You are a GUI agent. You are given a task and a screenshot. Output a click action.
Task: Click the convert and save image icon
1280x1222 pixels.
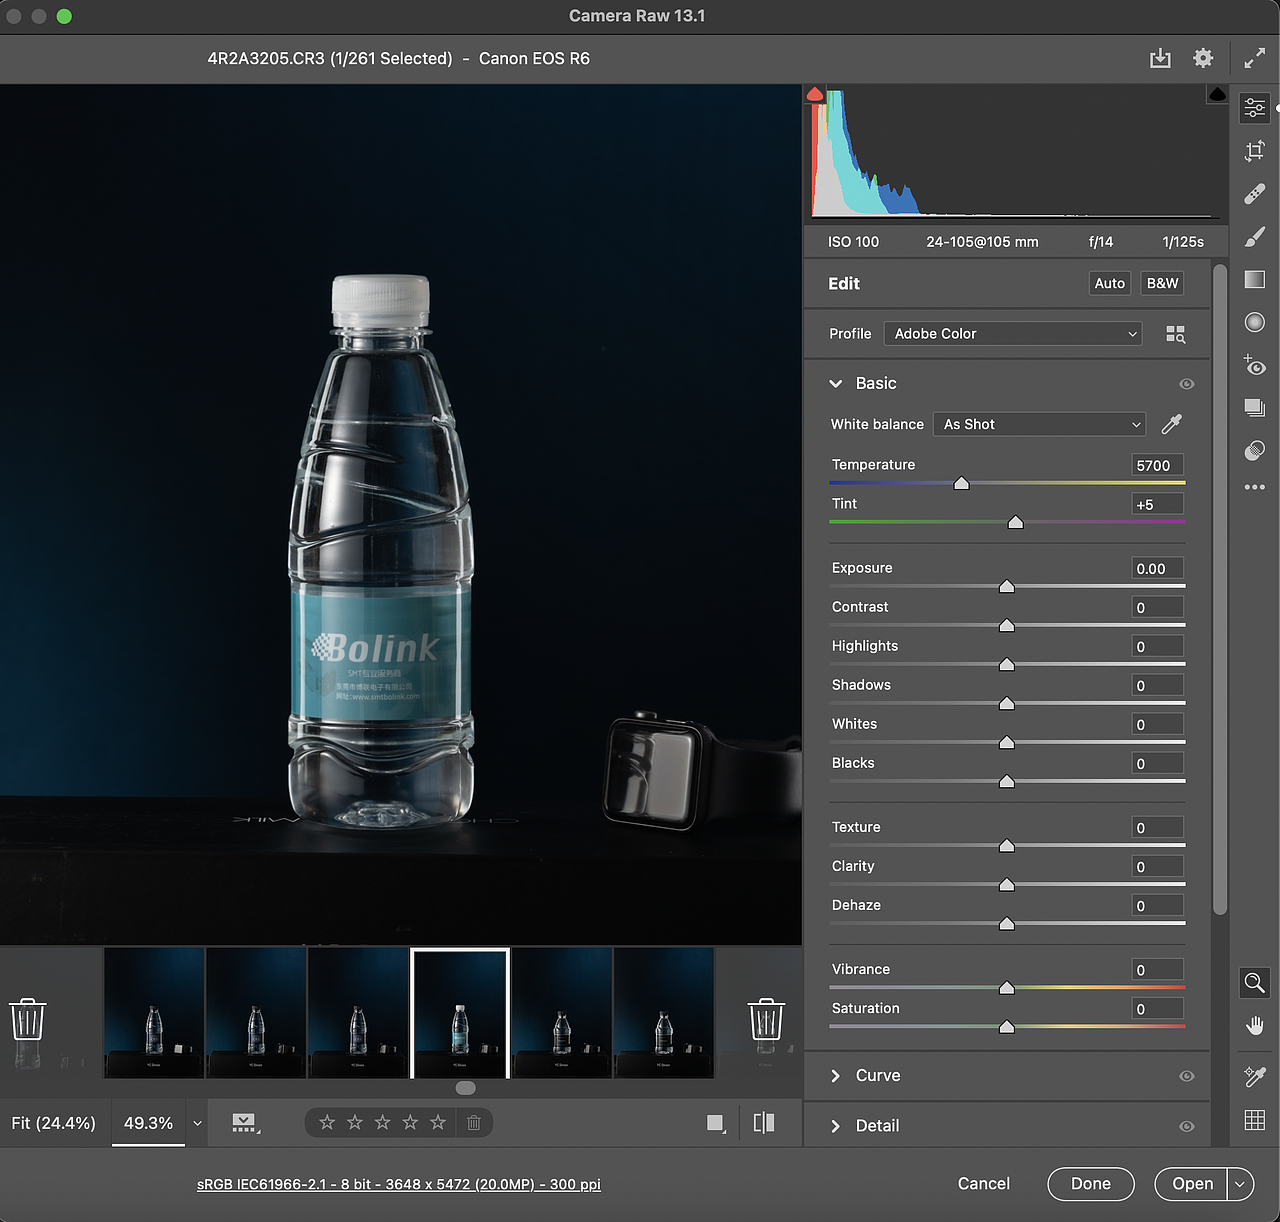point(1160,58)
